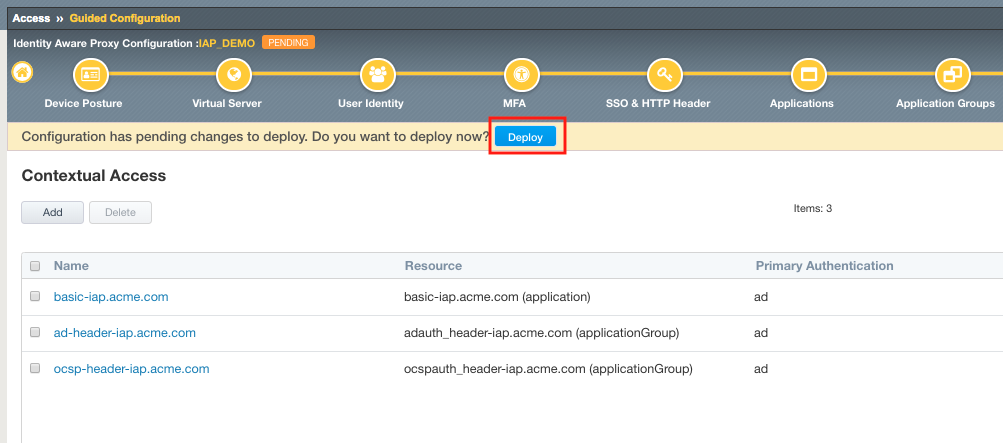Viewport: 1003px width, 443px height.
Task: Open the ad-header-iap.acme.com link
Action: point(125,333)
